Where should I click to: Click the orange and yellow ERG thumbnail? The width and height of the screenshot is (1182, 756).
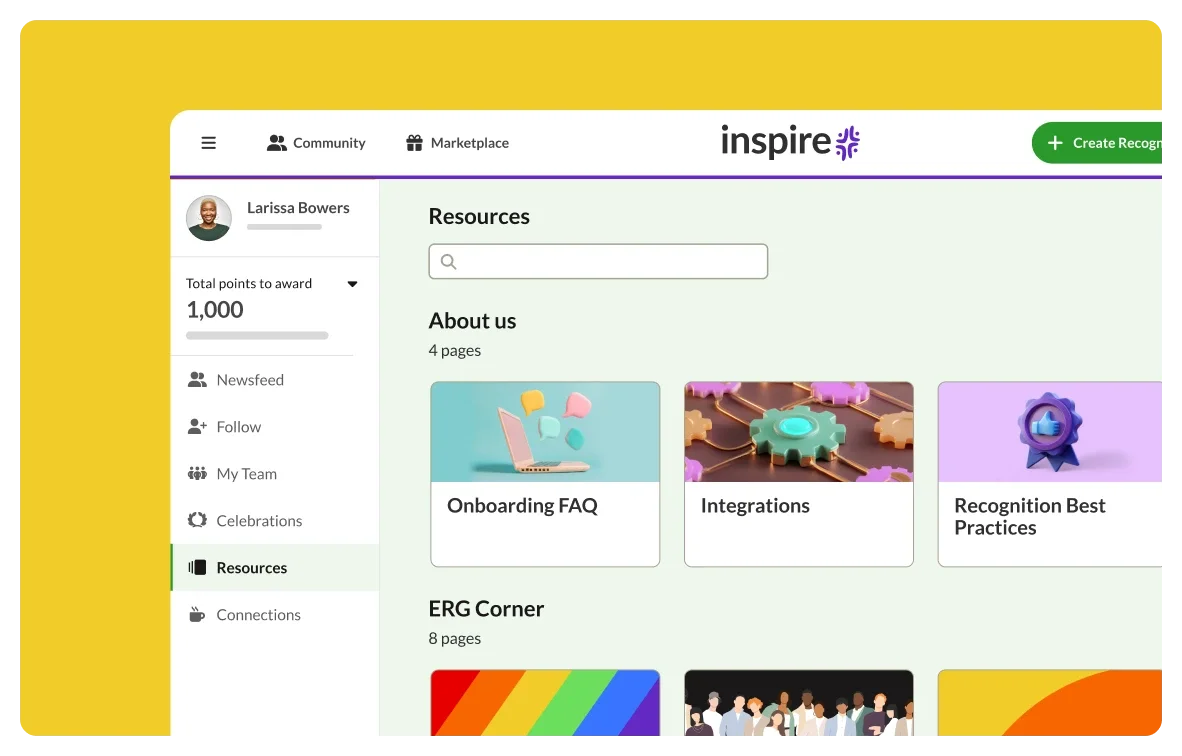1050,702
